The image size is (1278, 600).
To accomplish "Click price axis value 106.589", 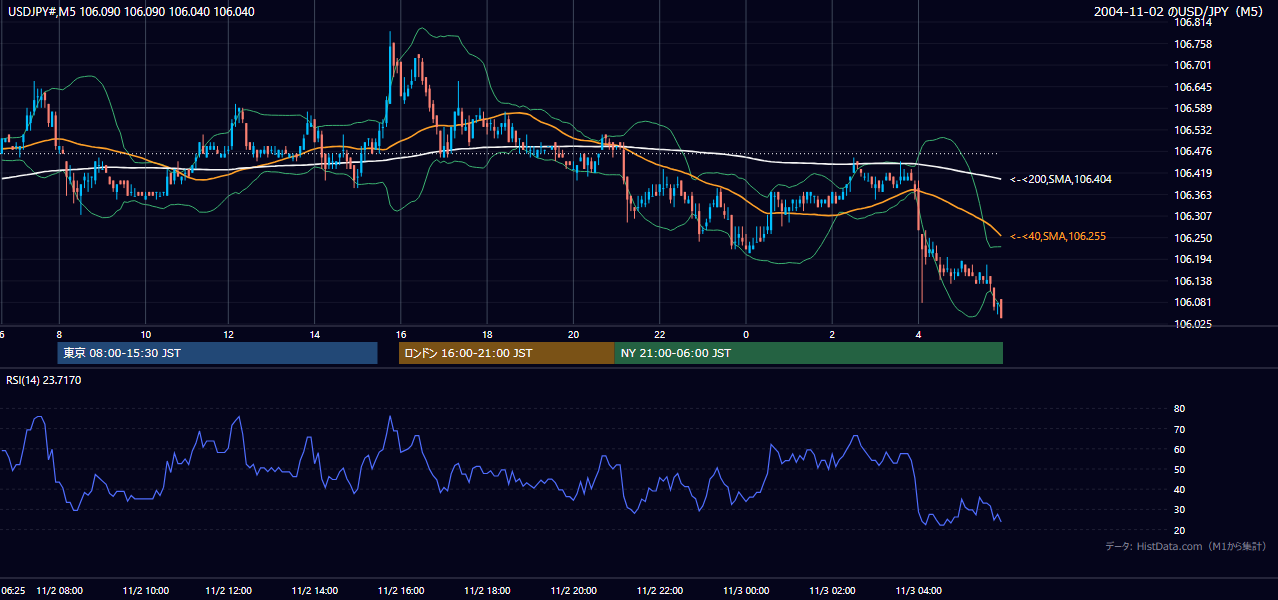I will (x=1193, y=108).
